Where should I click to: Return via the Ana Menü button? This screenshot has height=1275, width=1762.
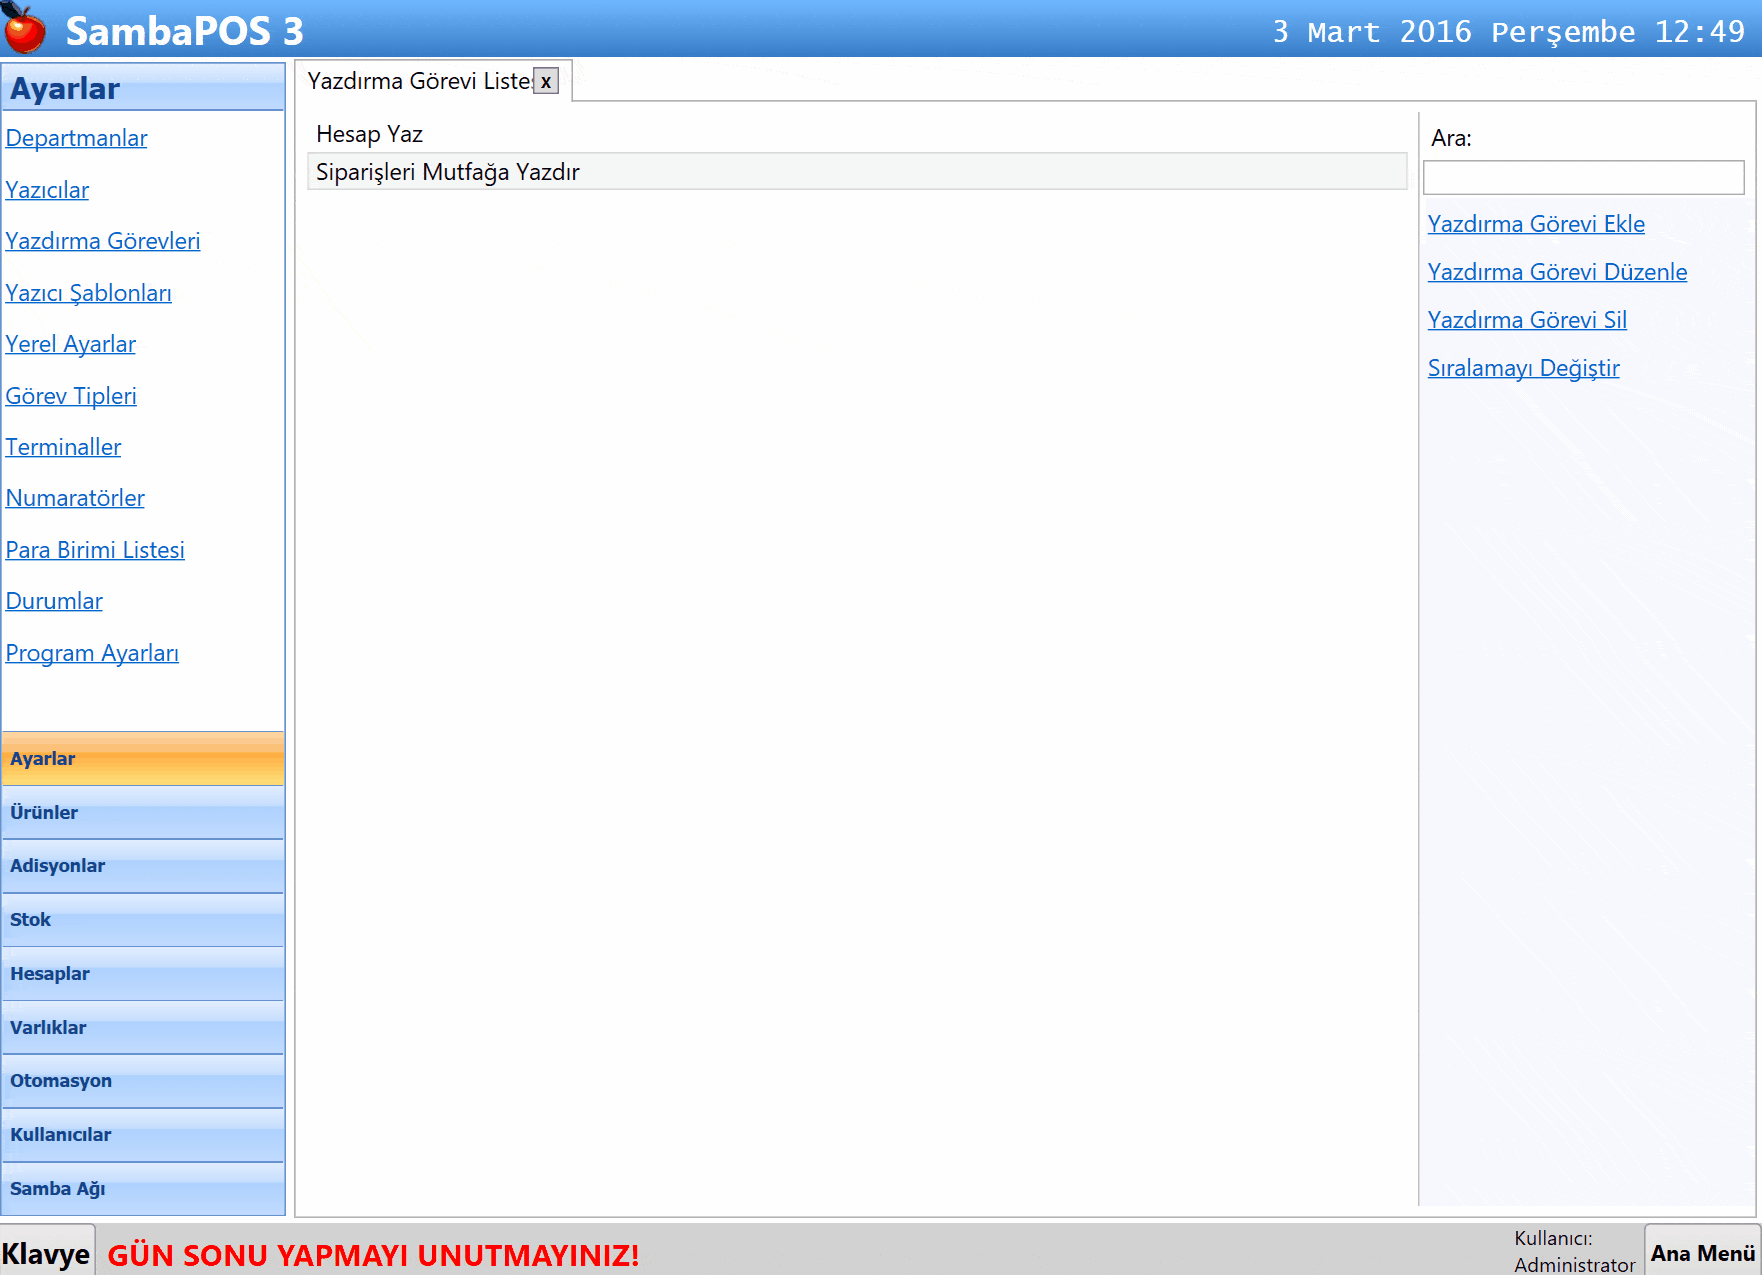click(x=1701, y=1253)
